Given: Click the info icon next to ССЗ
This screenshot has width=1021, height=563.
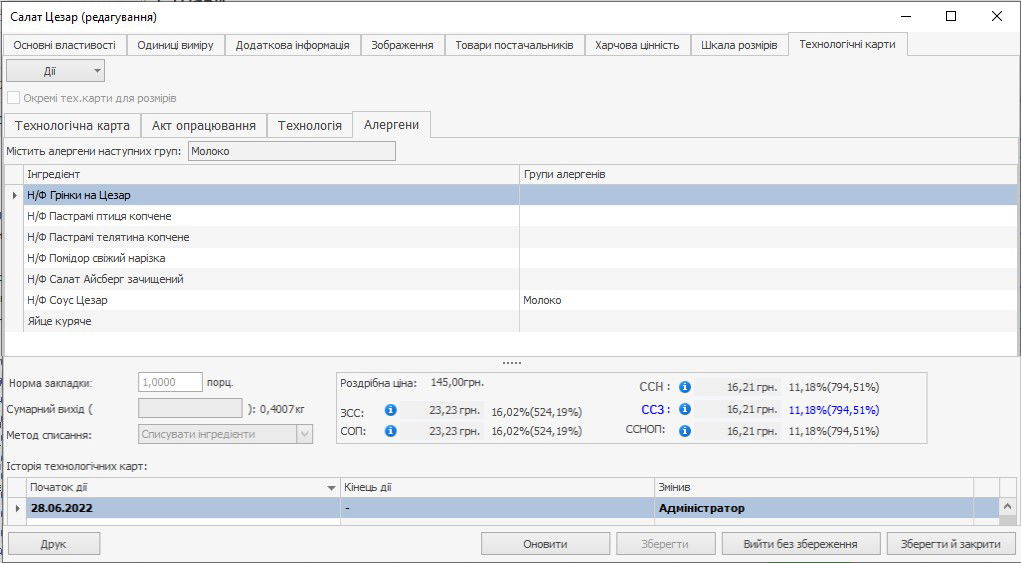Looking at the screenshot, I should (685, 409).
